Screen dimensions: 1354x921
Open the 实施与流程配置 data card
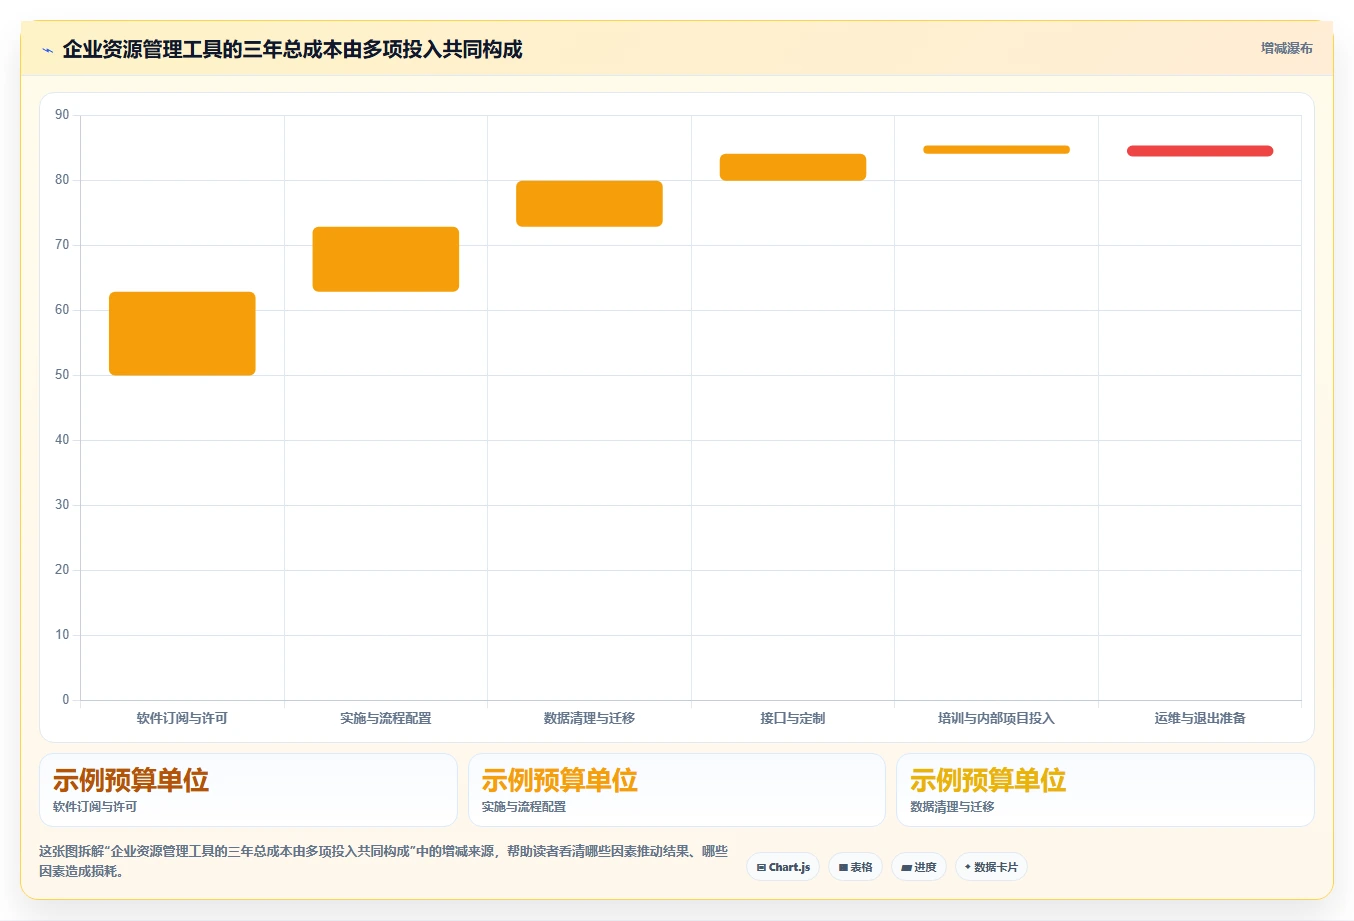tap(677, 790)
